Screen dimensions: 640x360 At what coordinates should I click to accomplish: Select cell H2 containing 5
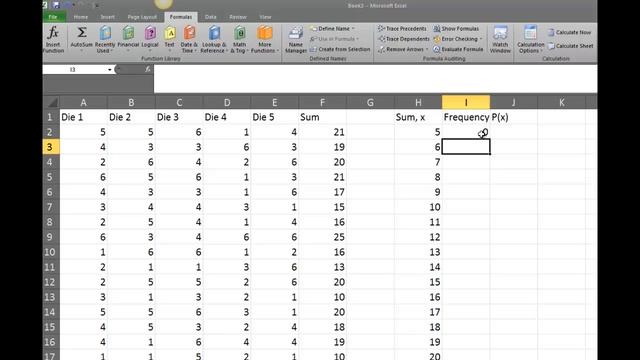point(418,132)
